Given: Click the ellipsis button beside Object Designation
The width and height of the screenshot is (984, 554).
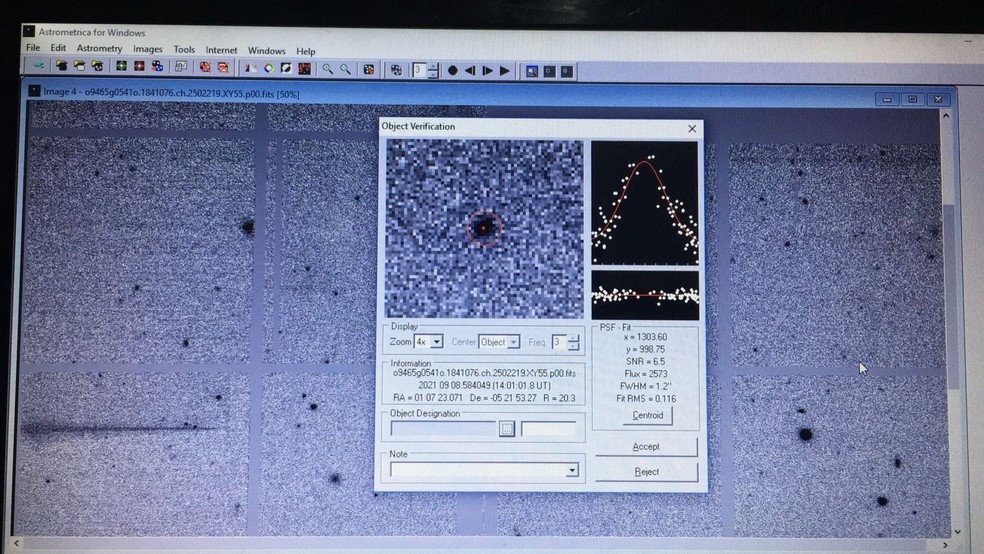Looking at the screenshot, I should click(x=507, y=428).
